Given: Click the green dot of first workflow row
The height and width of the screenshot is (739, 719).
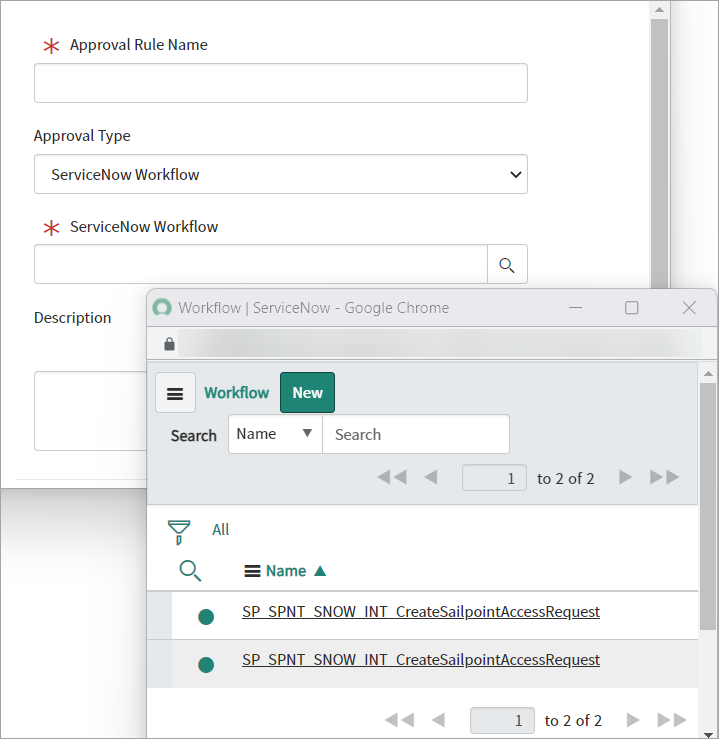Looking at the screenshot, I should tap(206, 616).
